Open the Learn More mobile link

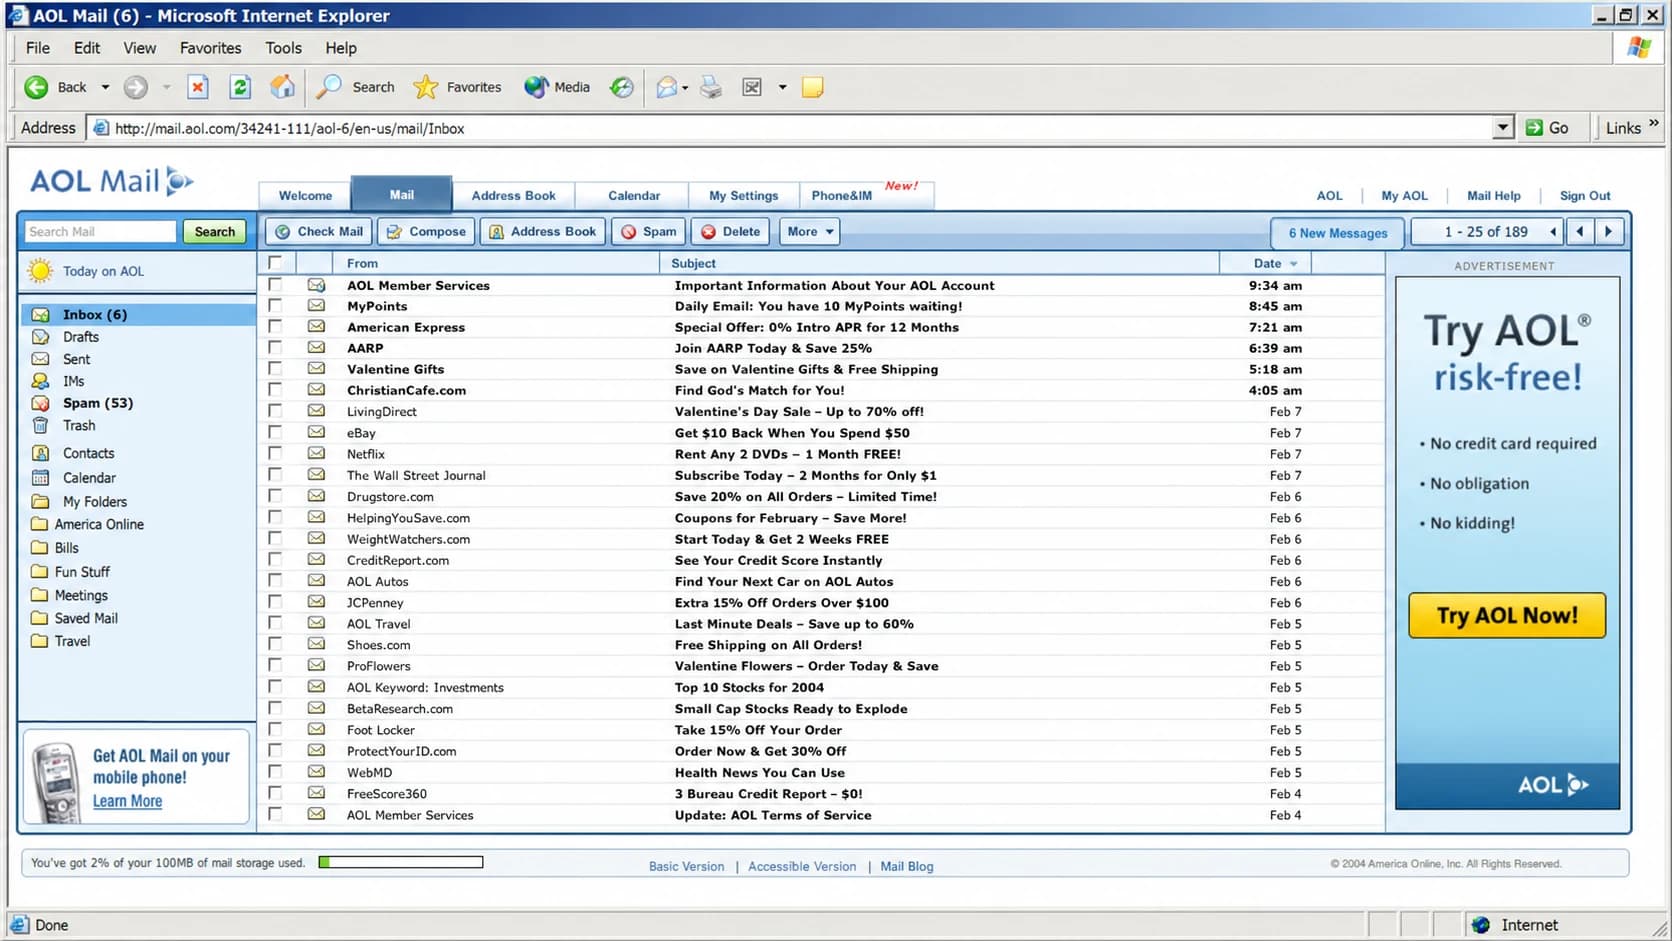click(127, 801)
